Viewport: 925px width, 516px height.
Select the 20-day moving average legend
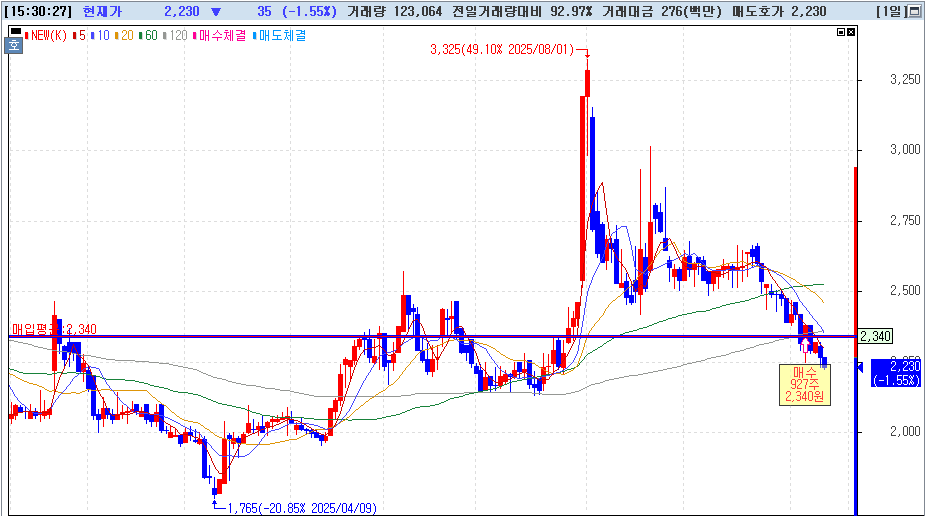pos(124,35)
